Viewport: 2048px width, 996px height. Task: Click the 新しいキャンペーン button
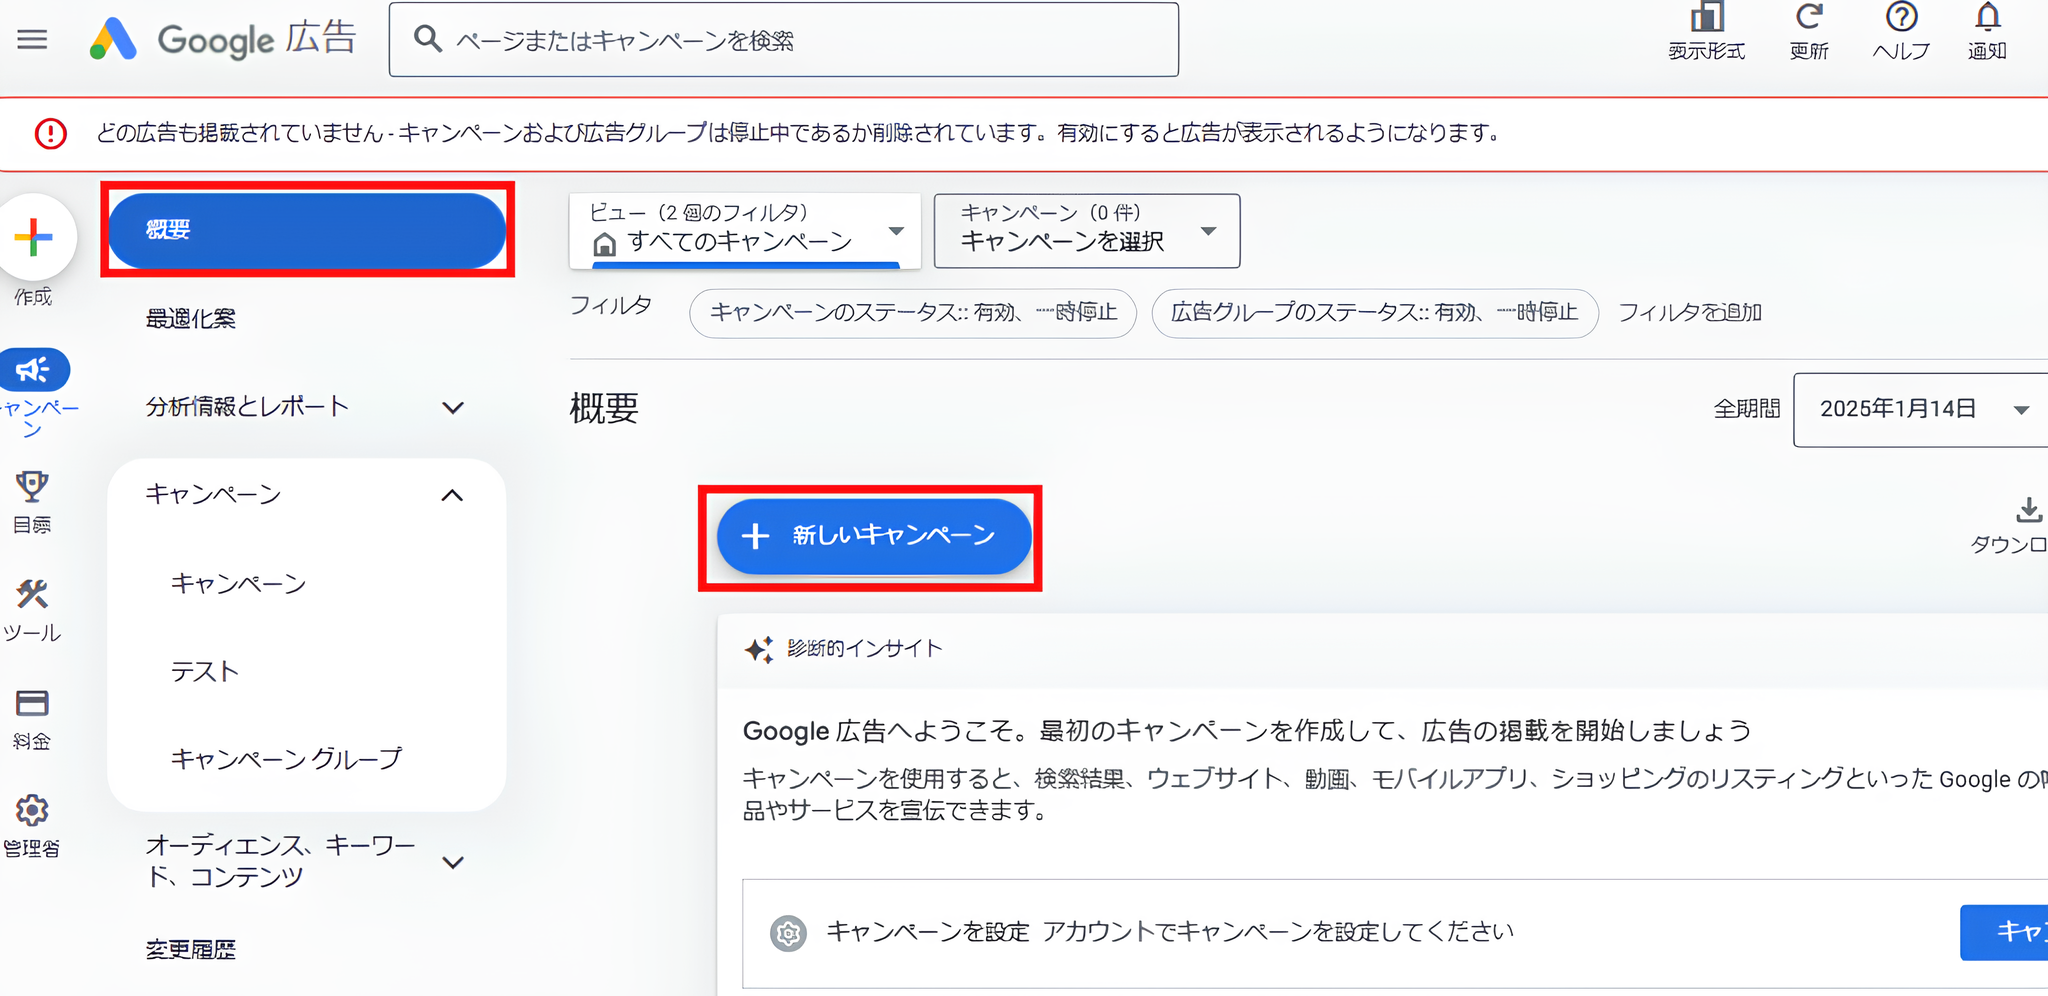[x=870, y=536]
